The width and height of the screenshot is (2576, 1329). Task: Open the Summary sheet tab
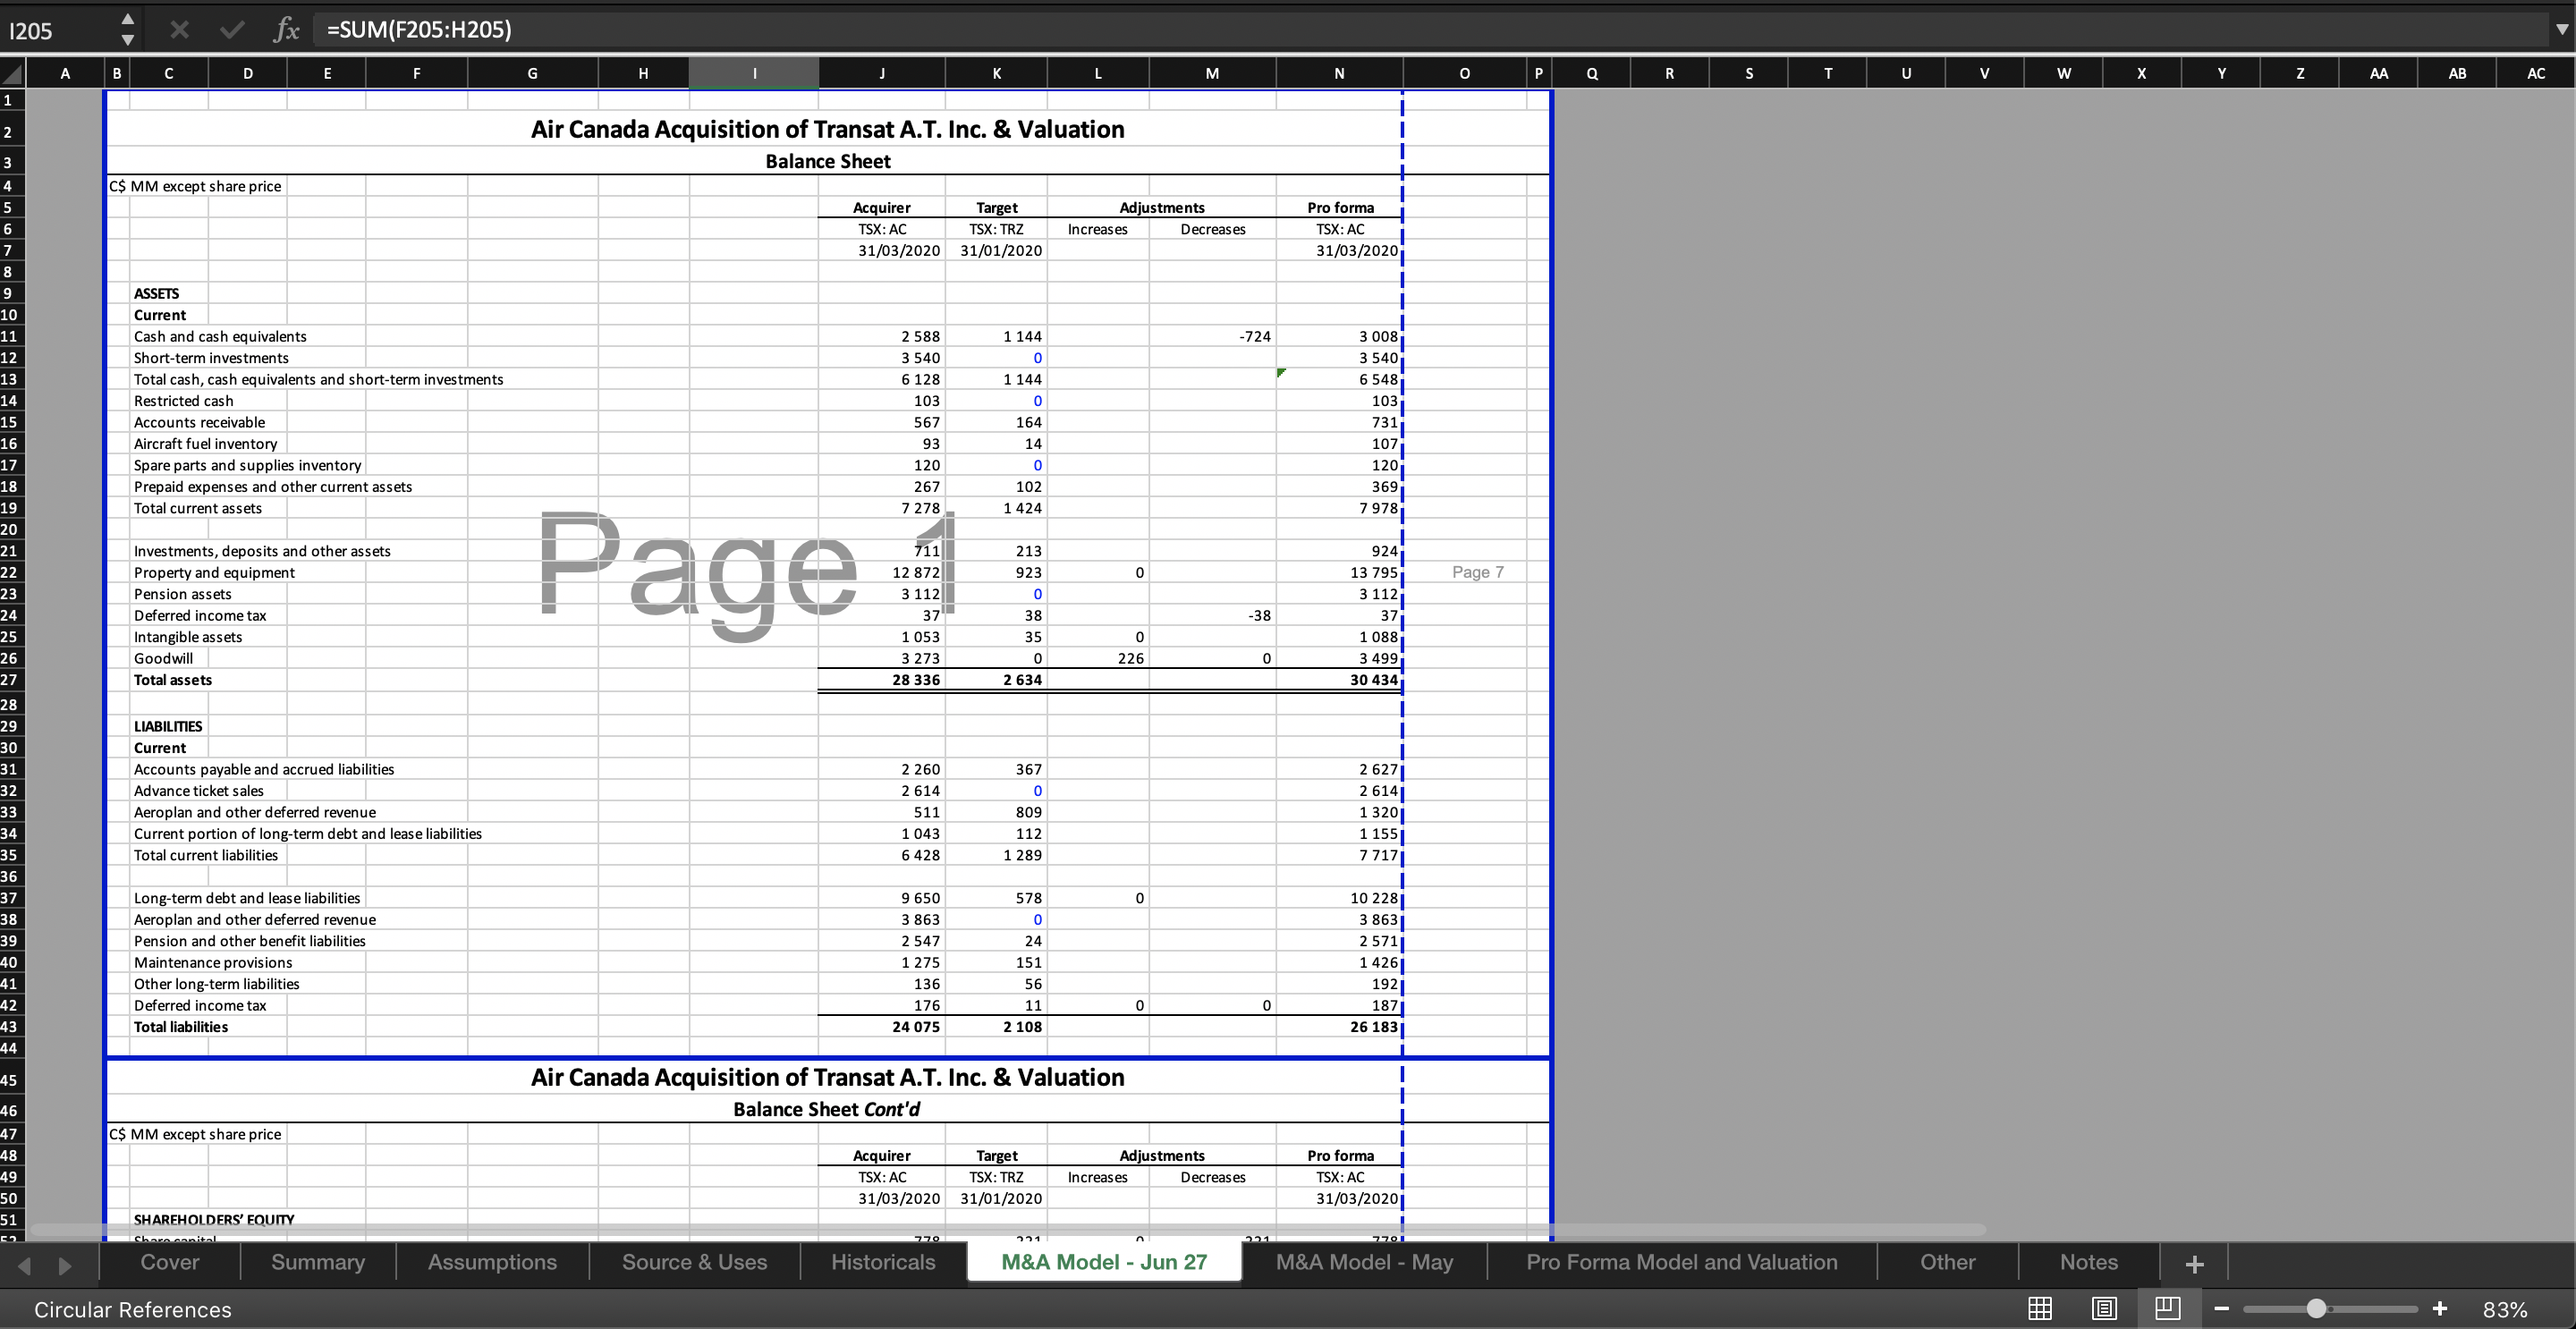(317, 1262)
